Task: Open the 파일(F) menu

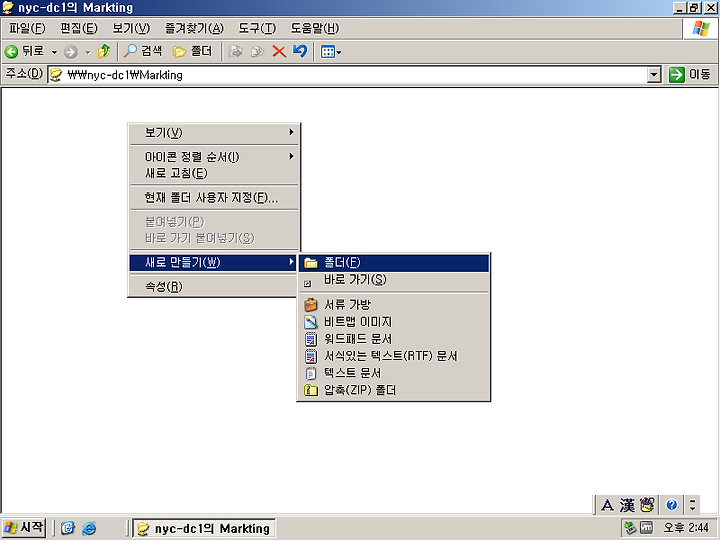Action: click(27, 28)
